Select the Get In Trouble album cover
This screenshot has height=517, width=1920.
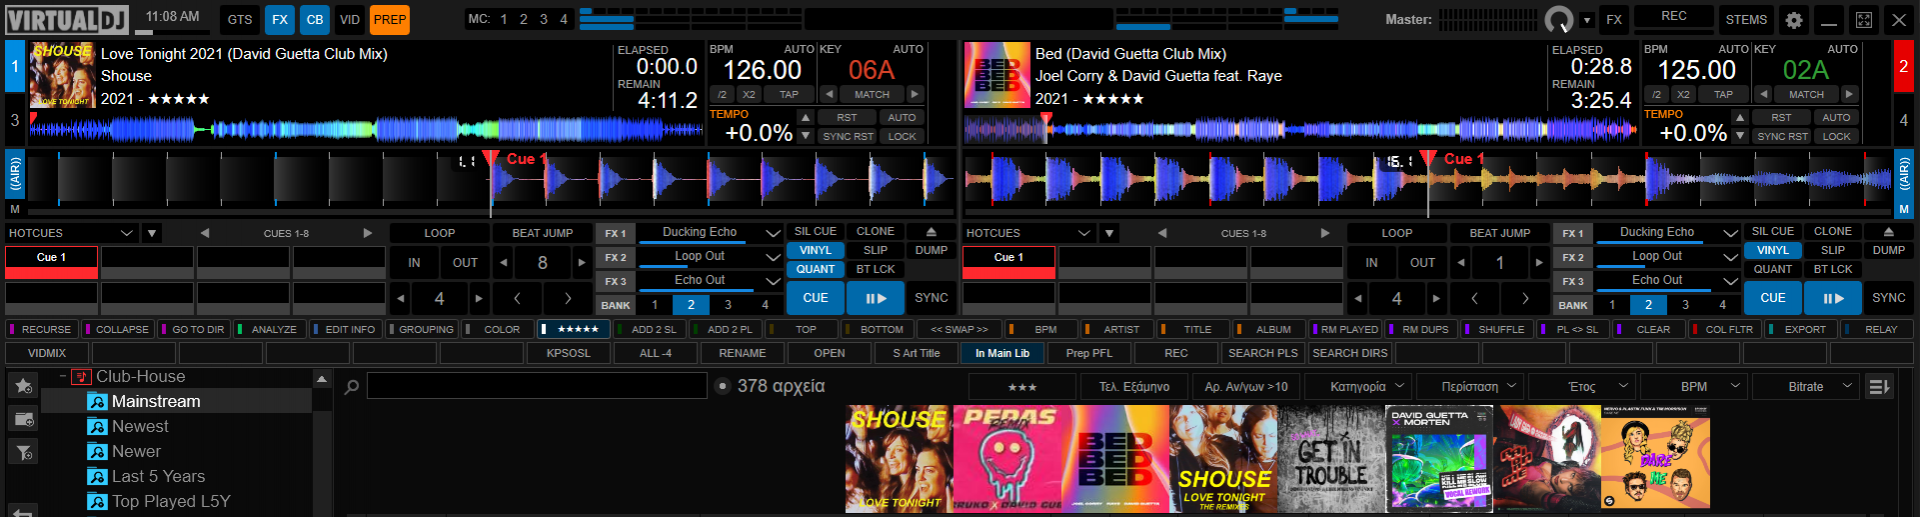[1330, 459]
